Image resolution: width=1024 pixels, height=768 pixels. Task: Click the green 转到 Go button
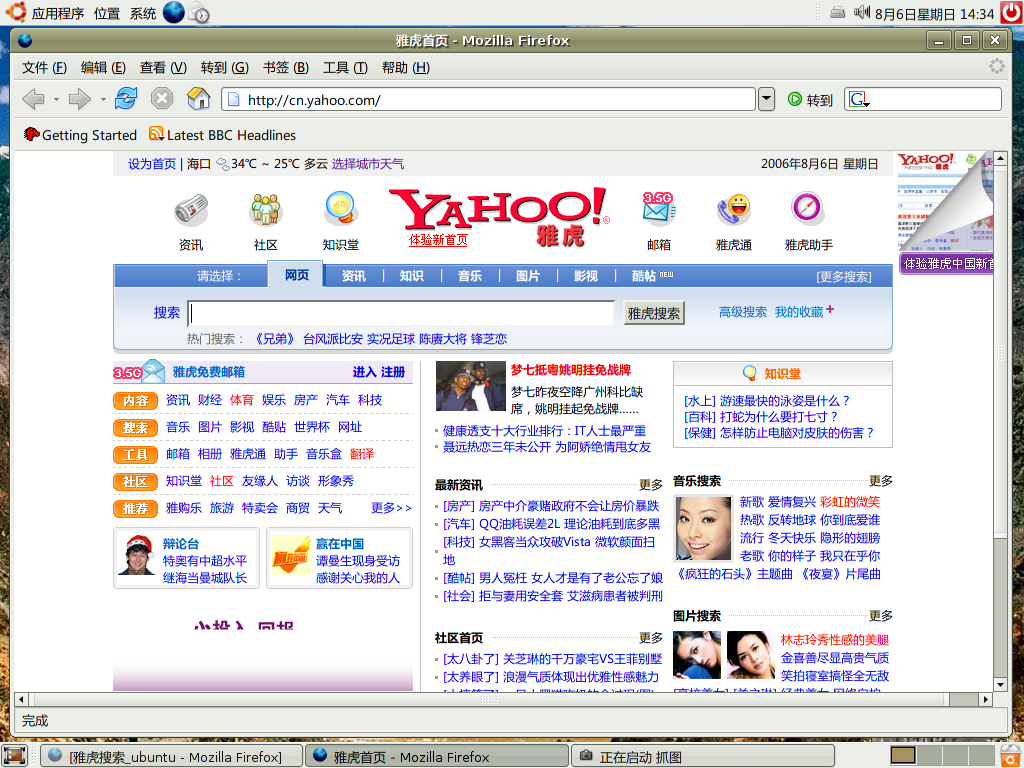[x=810, y=99]
